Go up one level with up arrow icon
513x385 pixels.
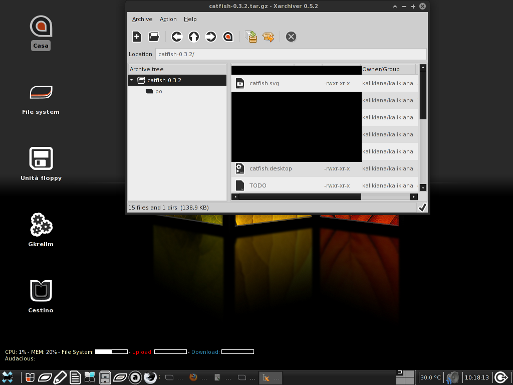pos(194,37)
